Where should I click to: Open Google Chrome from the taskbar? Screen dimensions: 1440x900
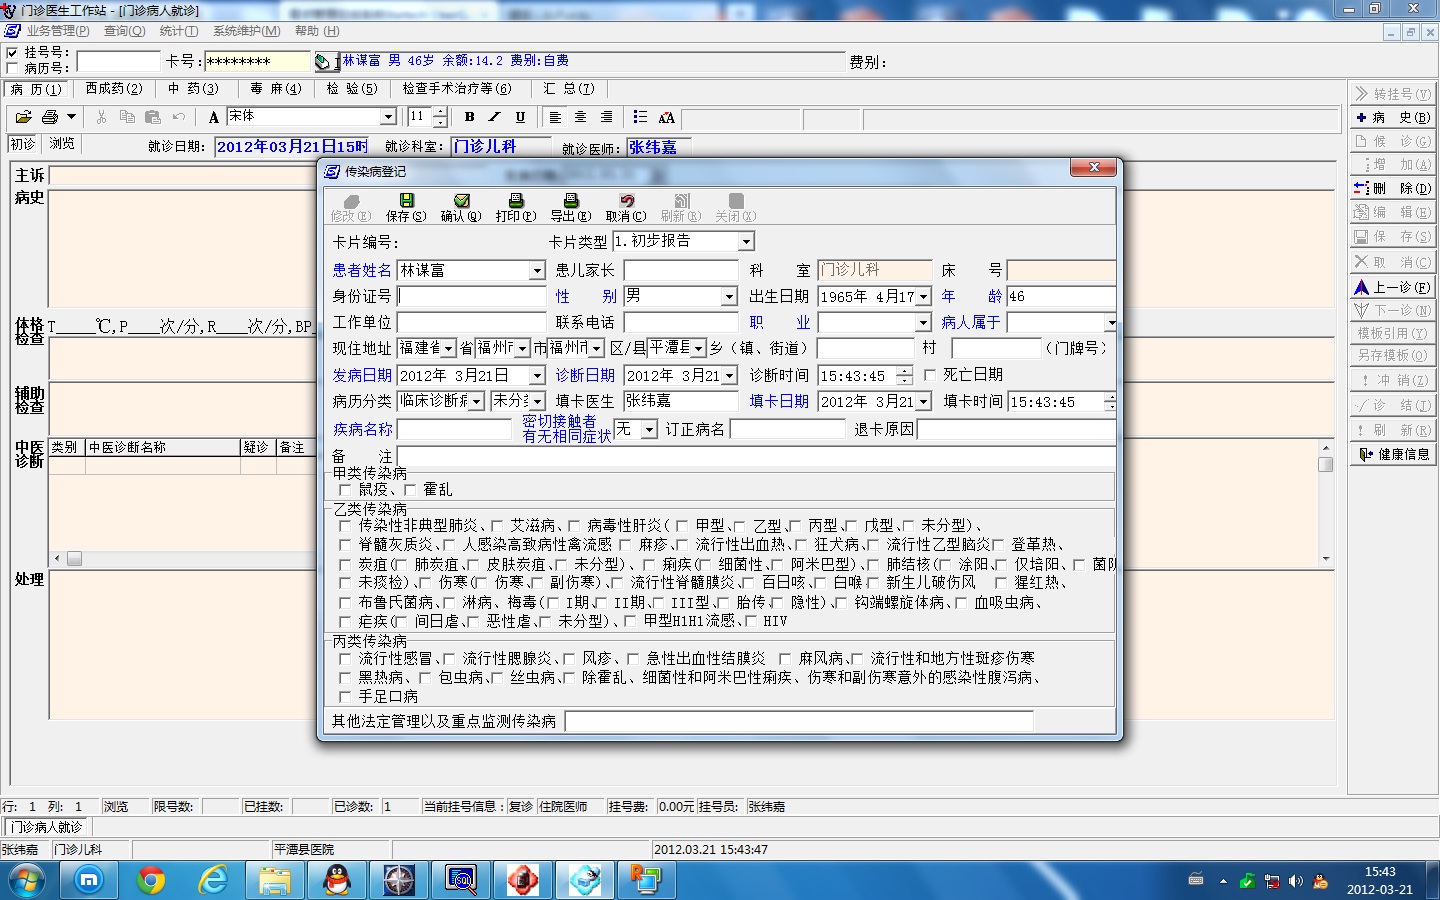(151, 880)
